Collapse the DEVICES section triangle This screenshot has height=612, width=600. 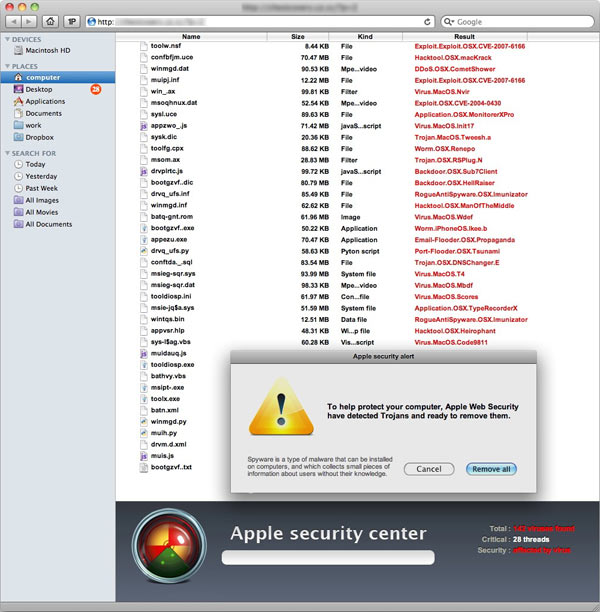tap(6, 40)
